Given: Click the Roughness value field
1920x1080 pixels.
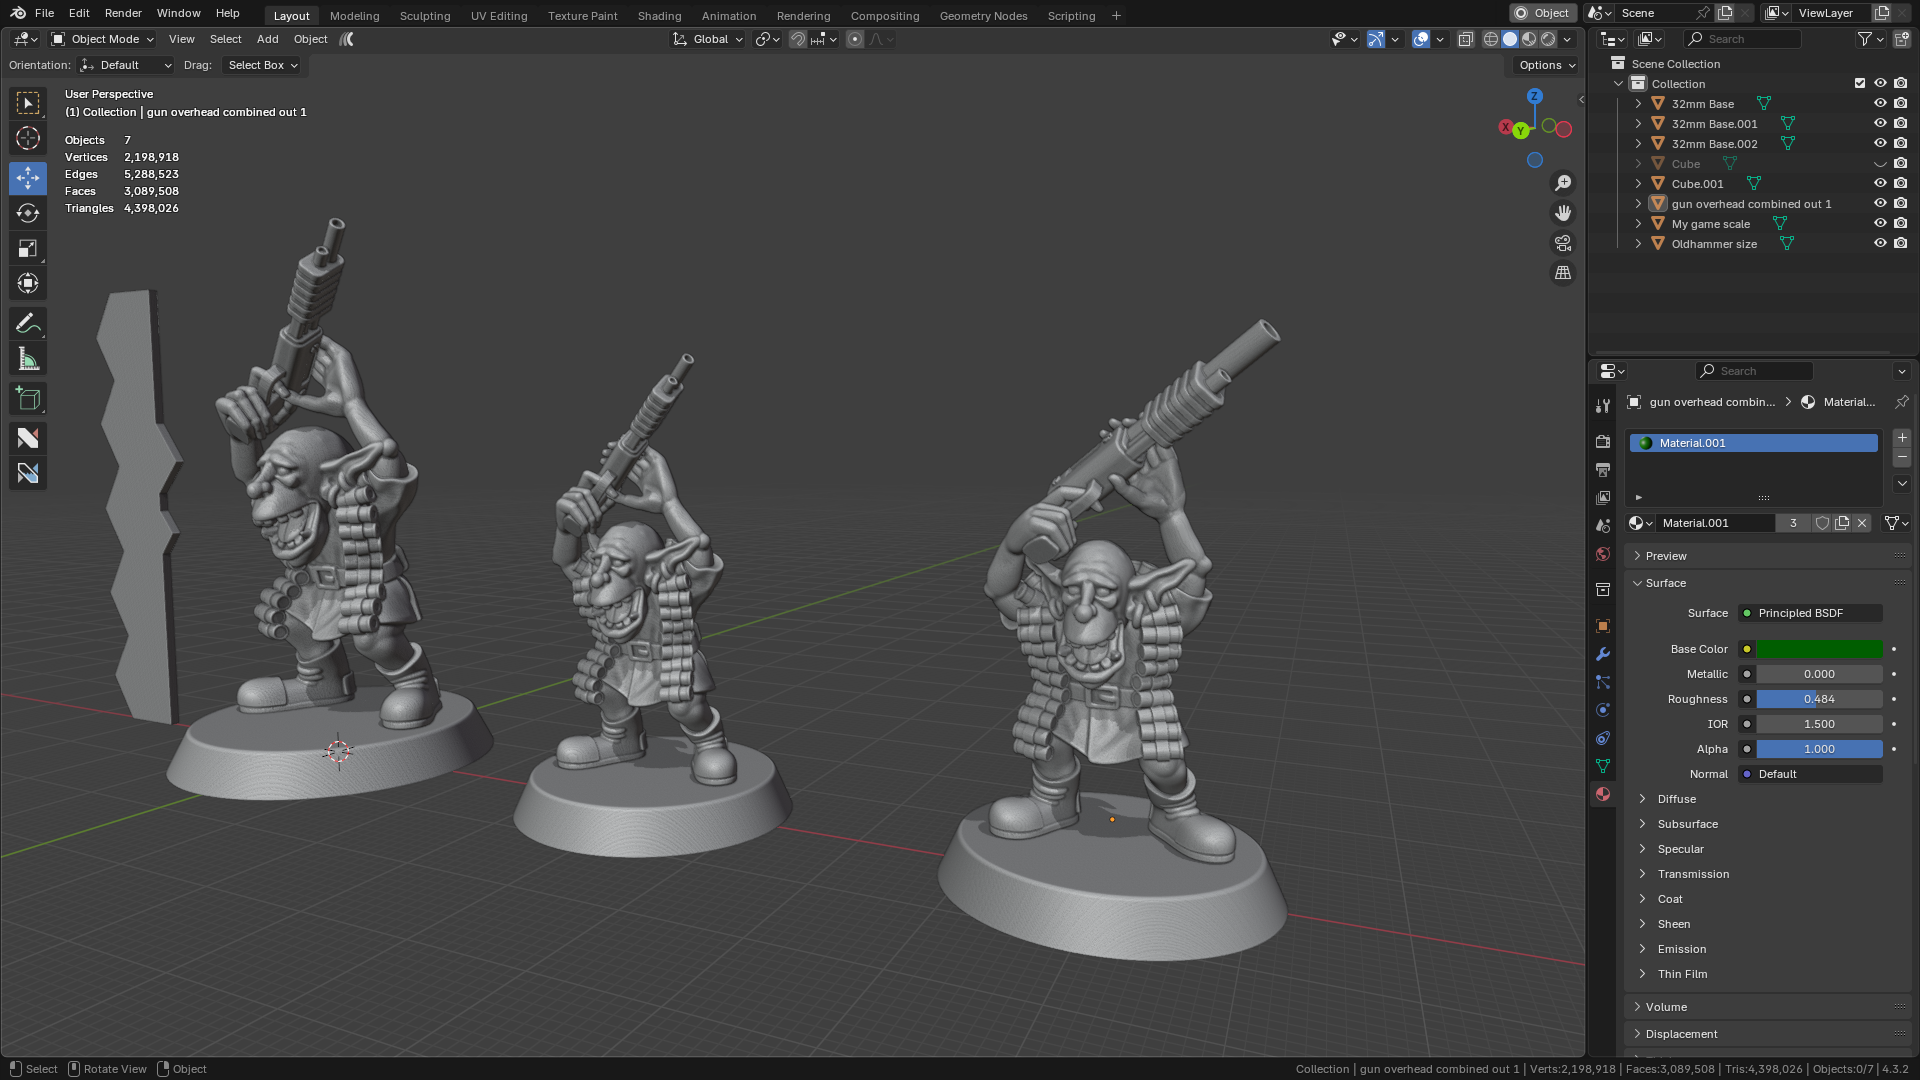Looking at the screenshot, I should click(x=1819, y=699).
